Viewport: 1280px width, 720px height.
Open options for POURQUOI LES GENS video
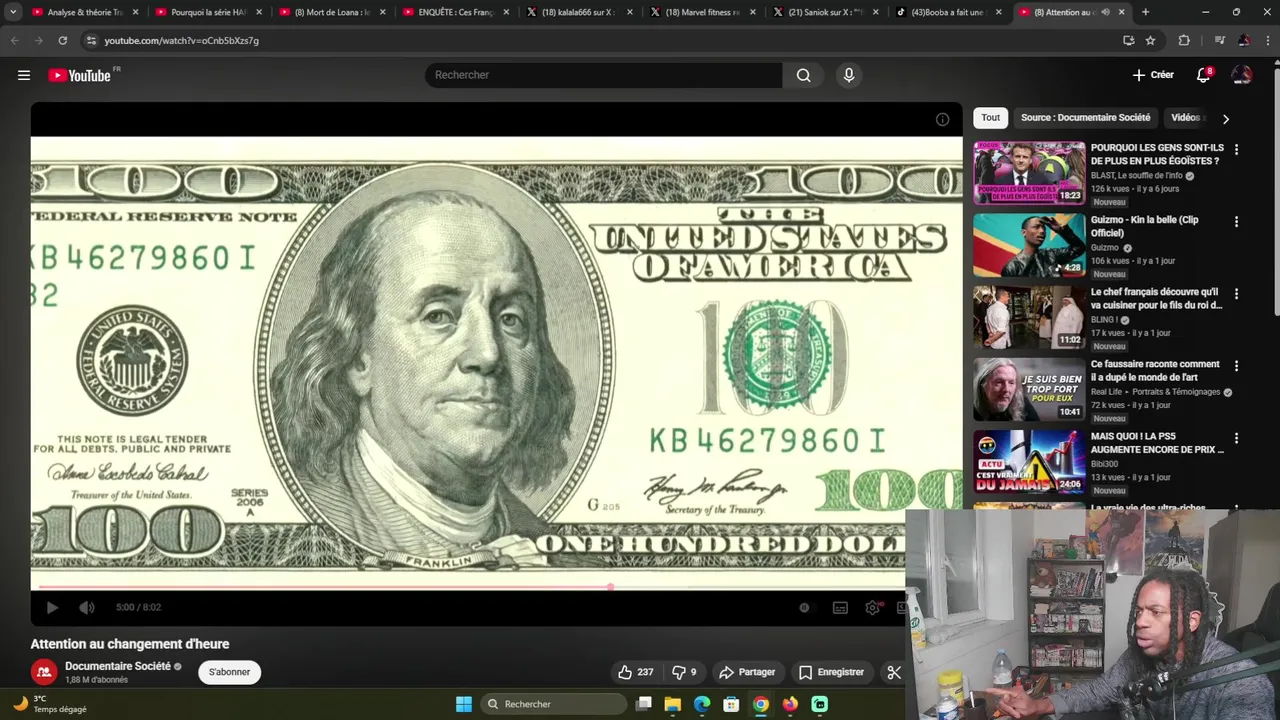point(1236,149)
